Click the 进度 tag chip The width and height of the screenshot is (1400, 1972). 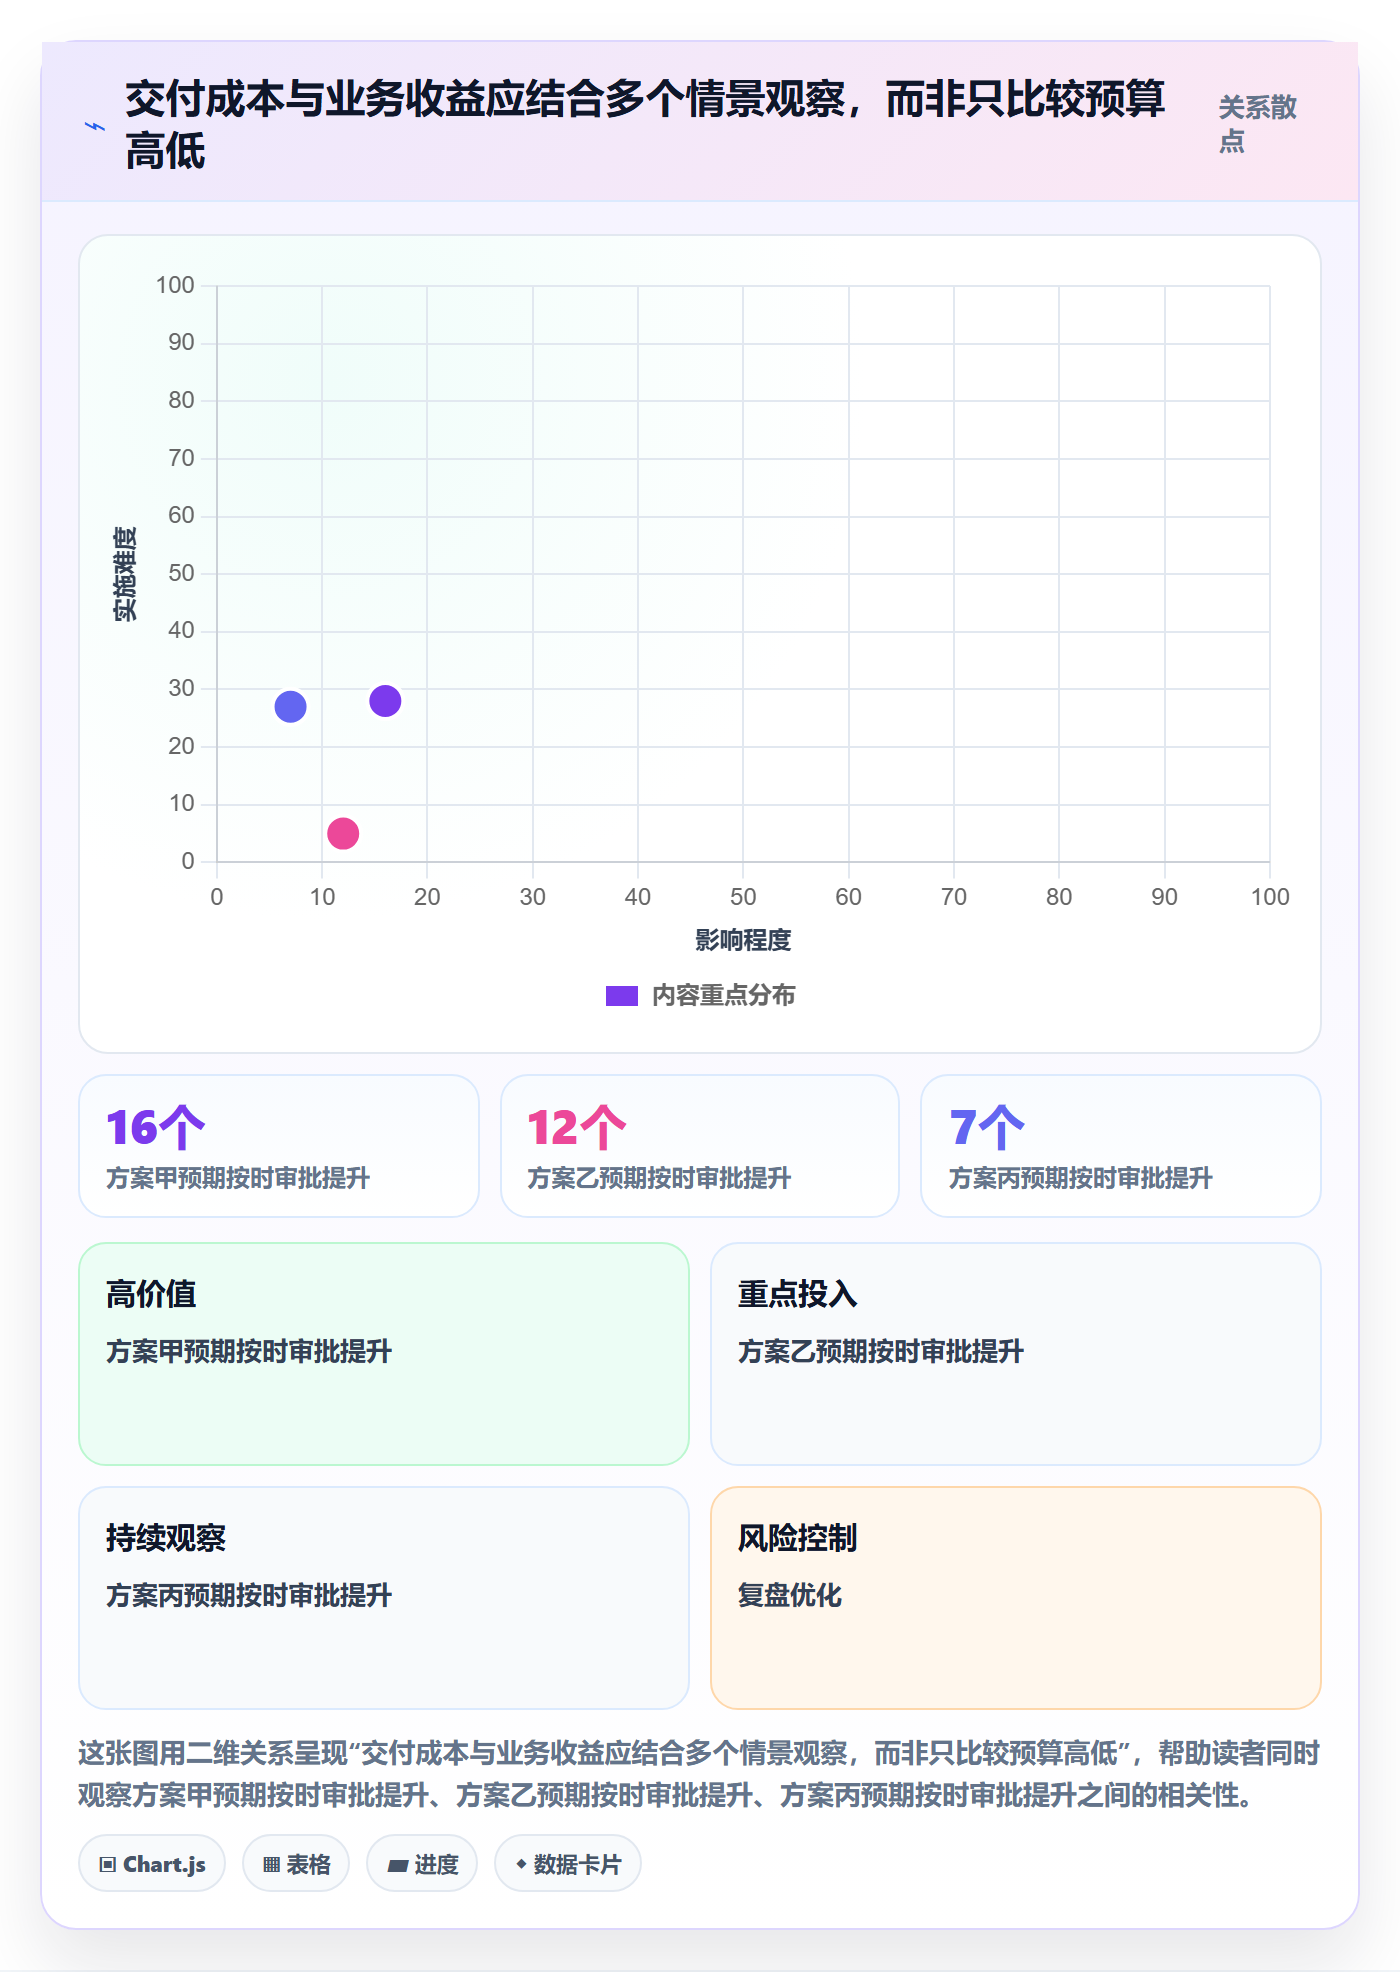(422, 1864)
